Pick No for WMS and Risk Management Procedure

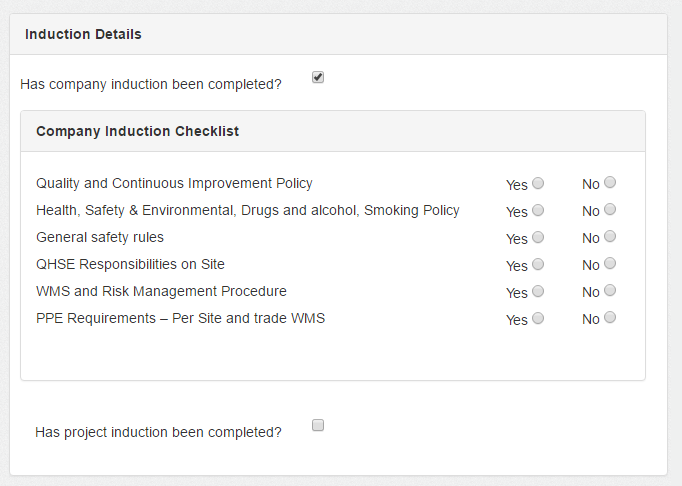[x=610, y=291]
